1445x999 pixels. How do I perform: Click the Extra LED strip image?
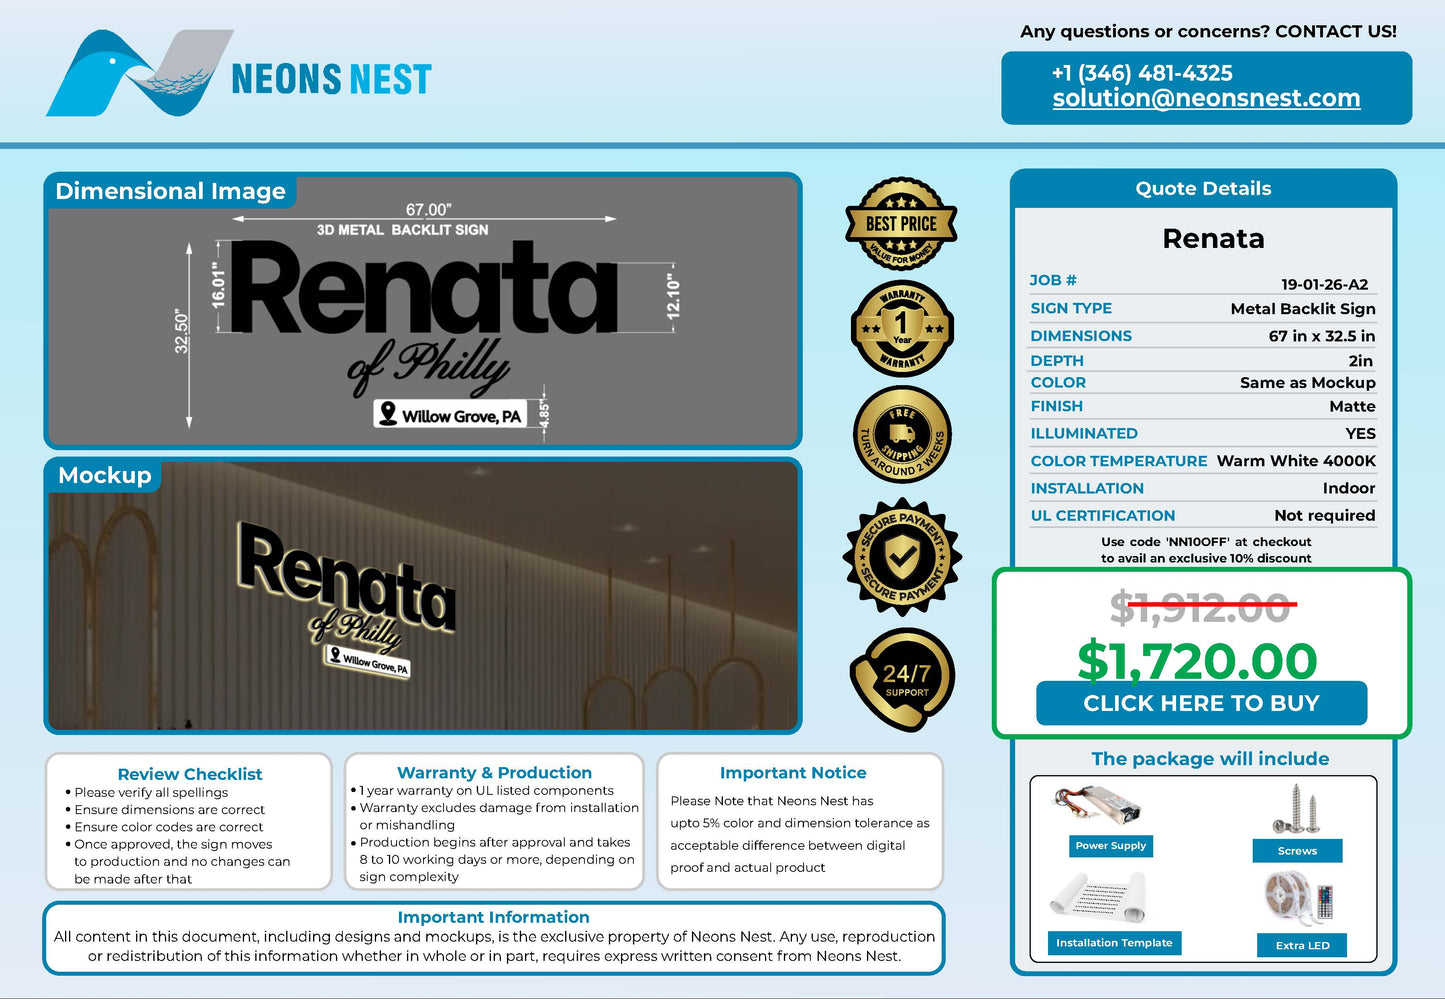(1298, 898)
